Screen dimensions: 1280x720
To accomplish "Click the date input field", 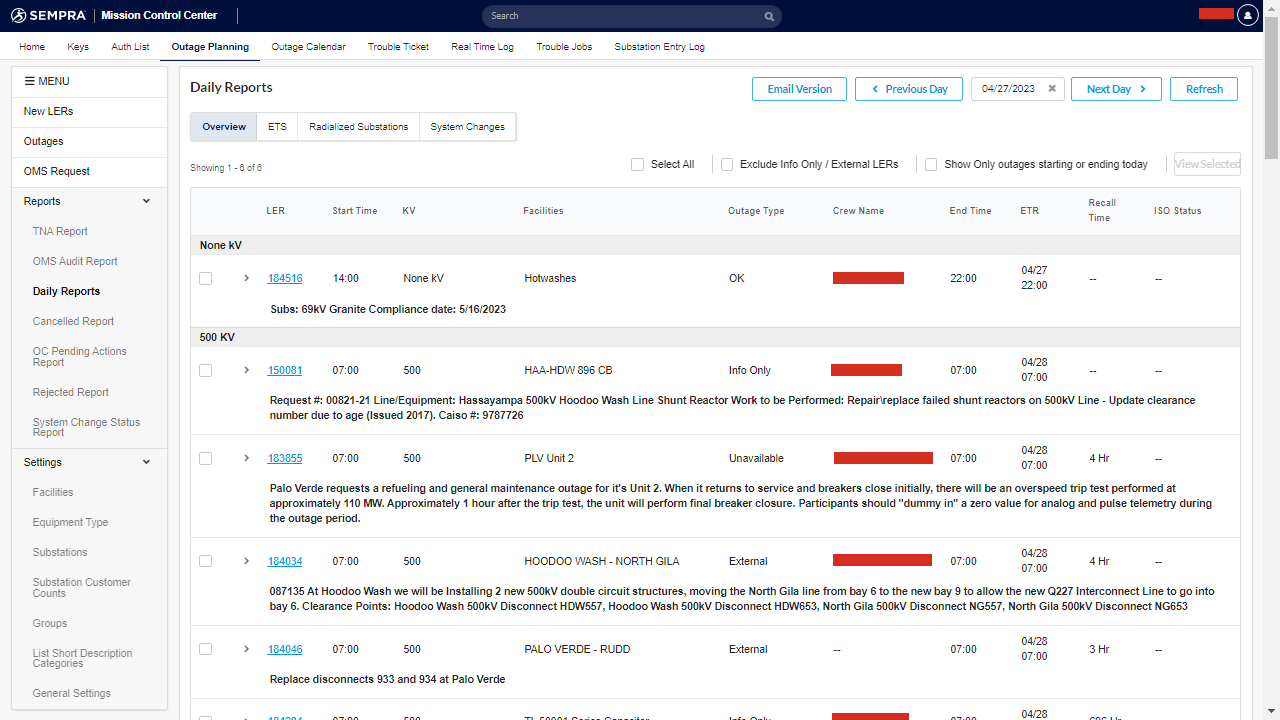I will click(1008, 89).
